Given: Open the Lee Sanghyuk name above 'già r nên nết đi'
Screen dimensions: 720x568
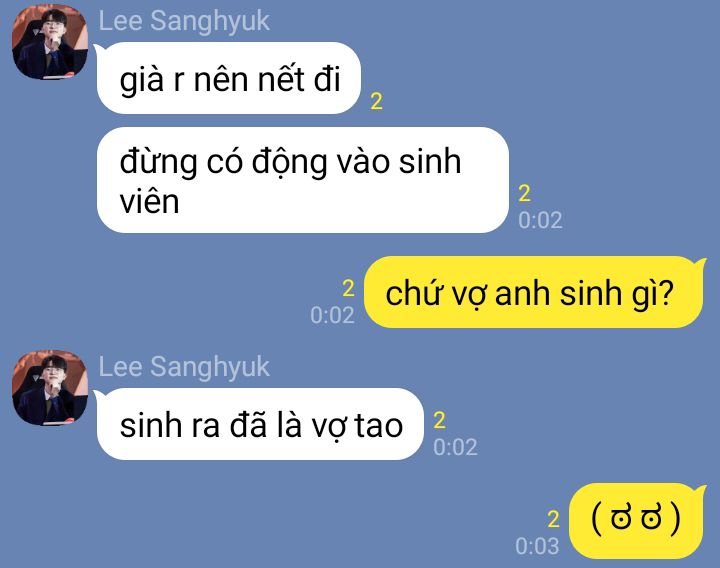Looking at the screenshot, I should point(184,21).
